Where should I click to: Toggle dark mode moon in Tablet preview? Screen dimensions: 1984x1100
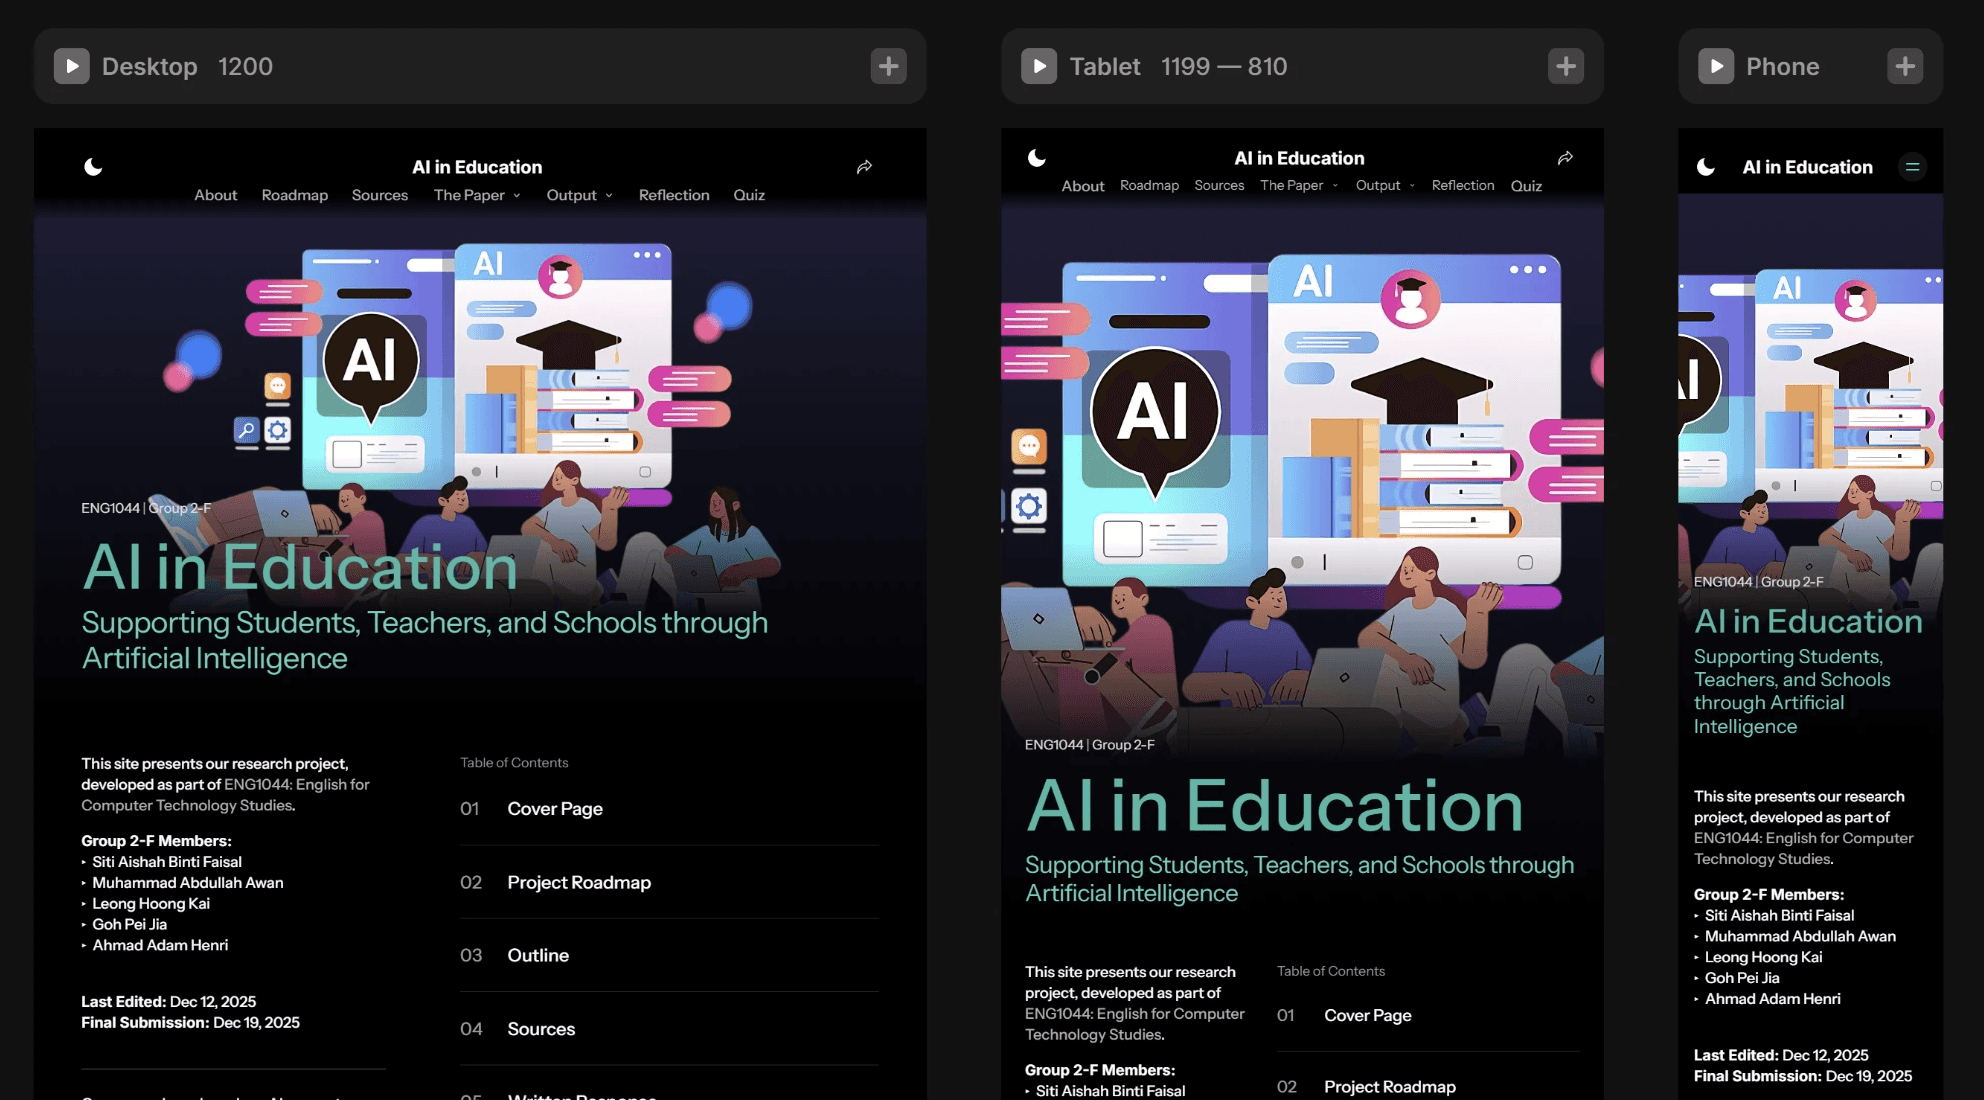tap(1037, 158)
